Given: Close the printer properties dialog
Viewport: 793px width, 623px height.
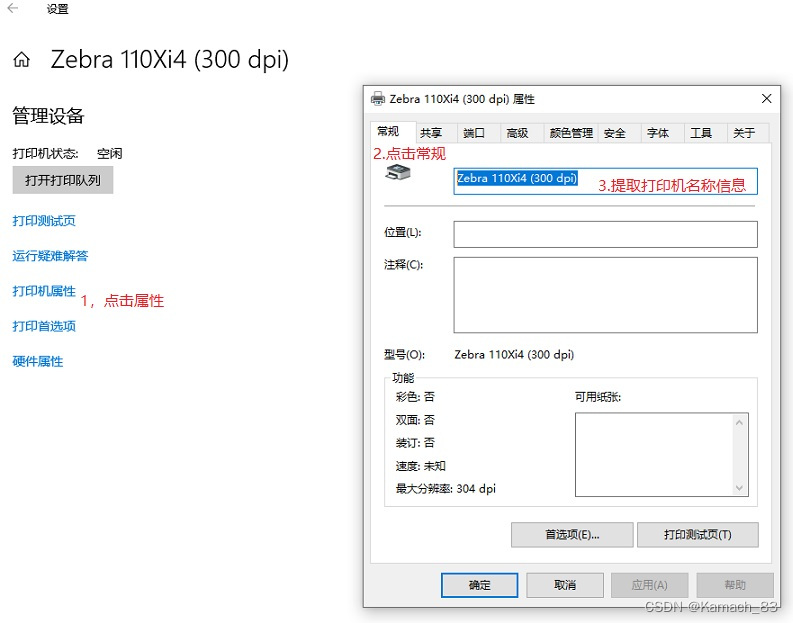Looking at the screenshot, I should tap(766, 99).
